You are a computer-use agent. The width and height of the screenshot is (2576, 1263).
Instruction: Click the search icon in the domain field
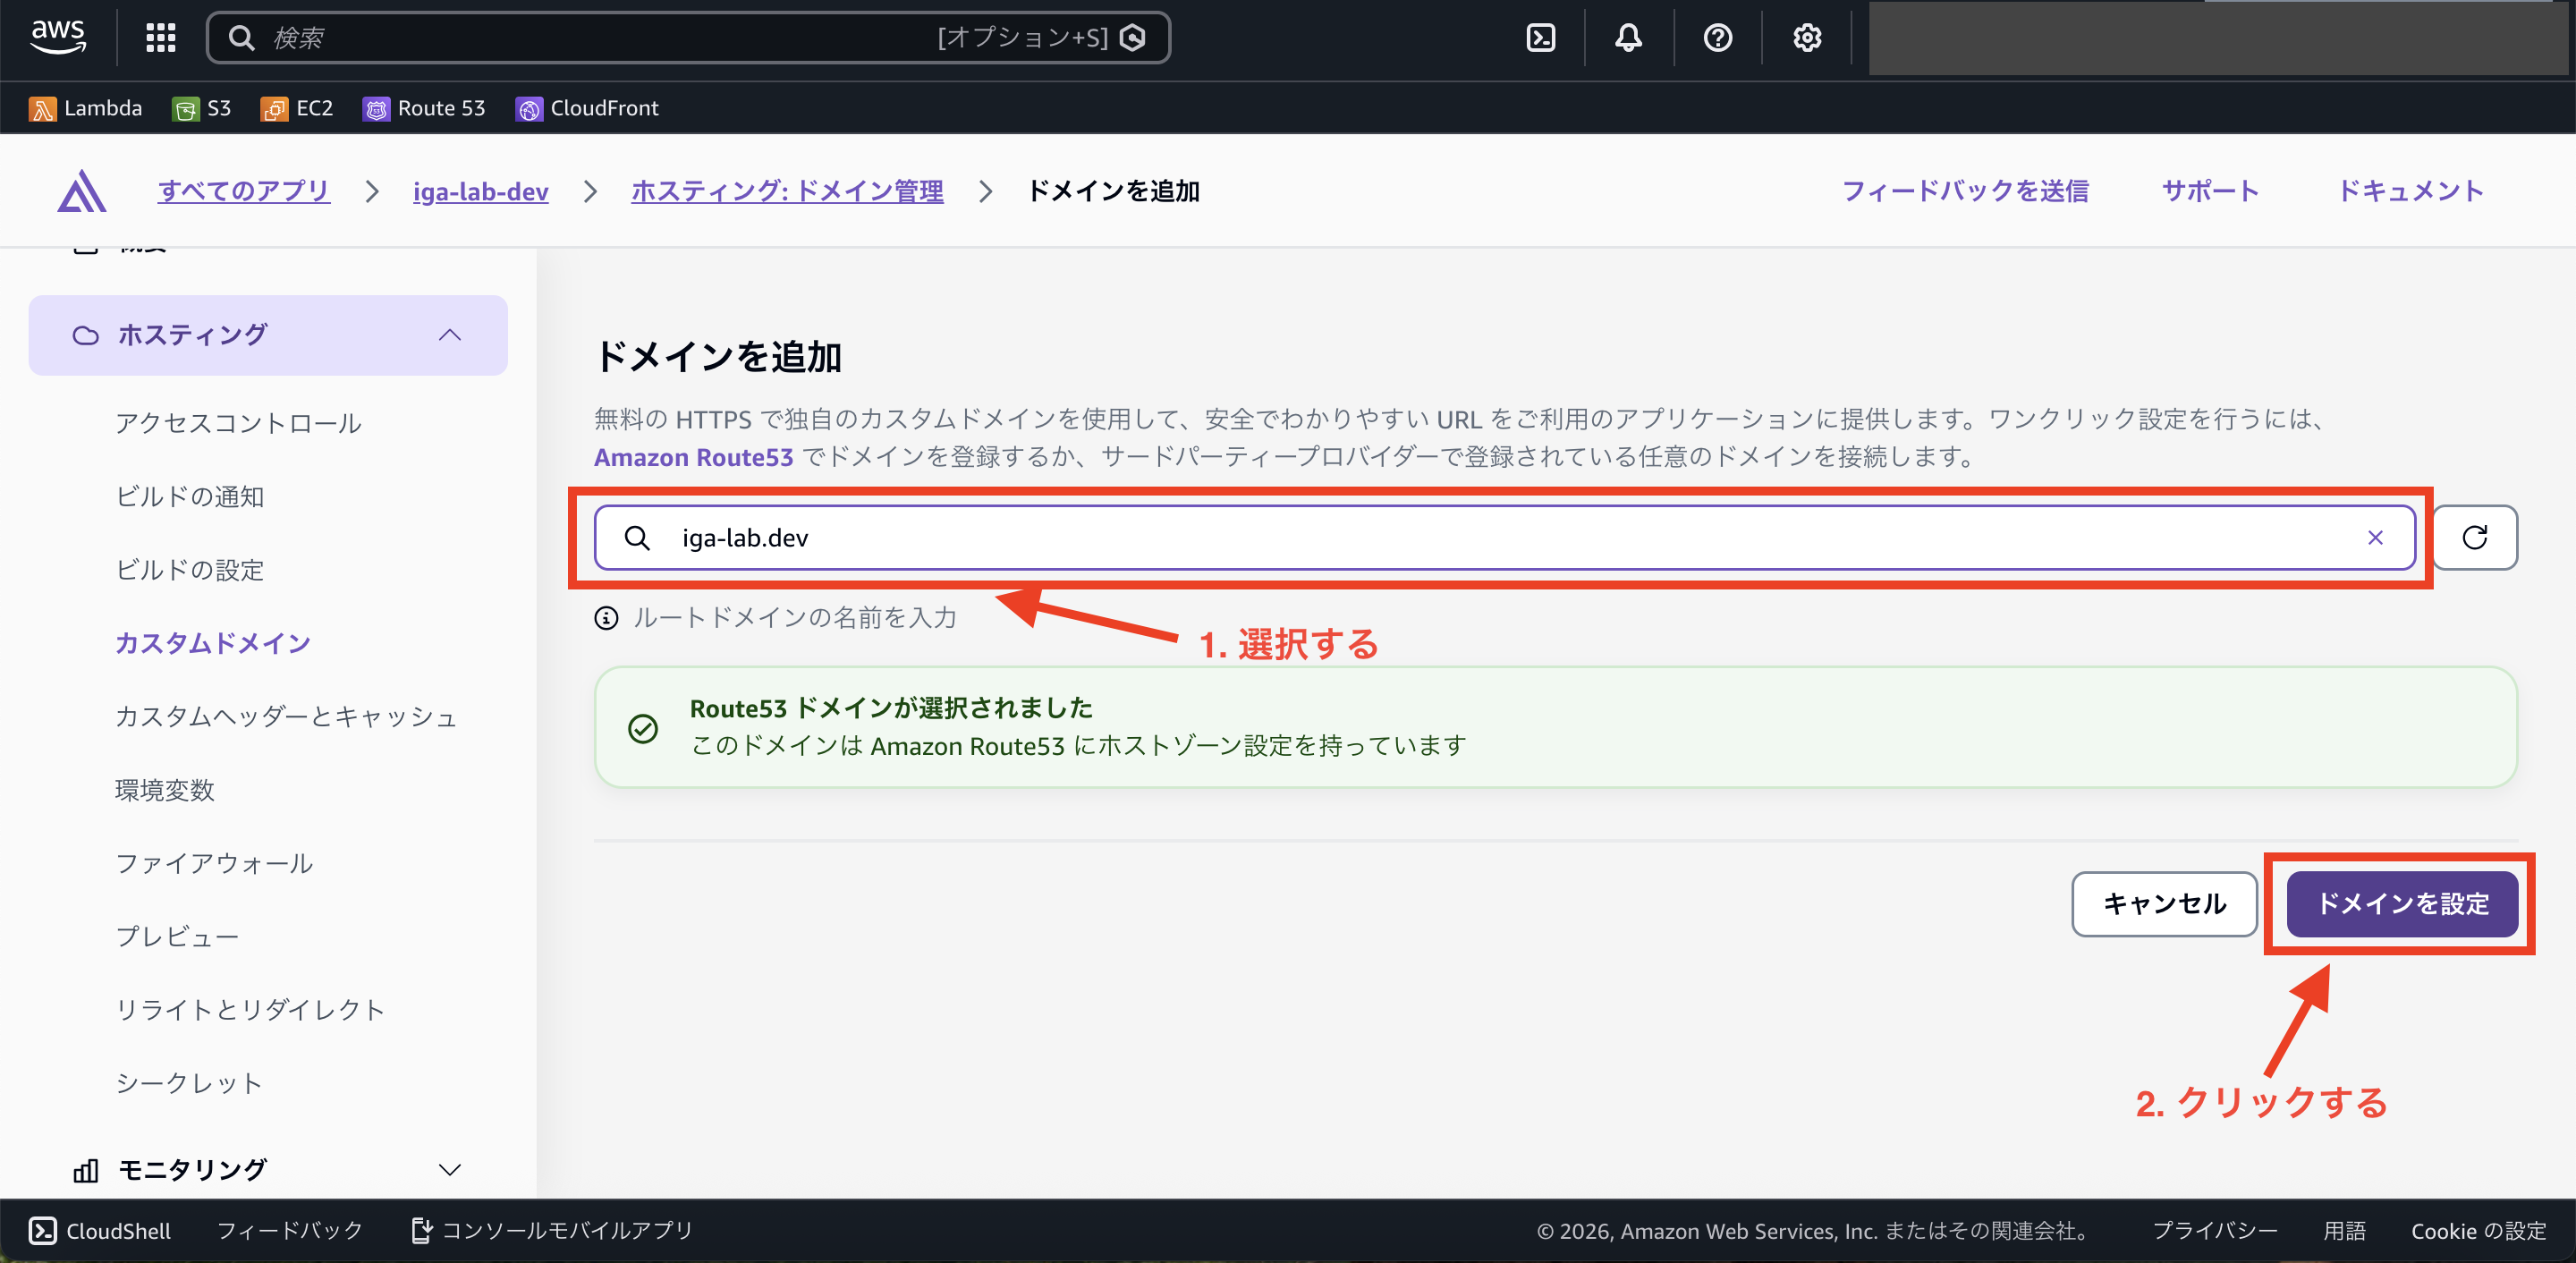point(637,538)
